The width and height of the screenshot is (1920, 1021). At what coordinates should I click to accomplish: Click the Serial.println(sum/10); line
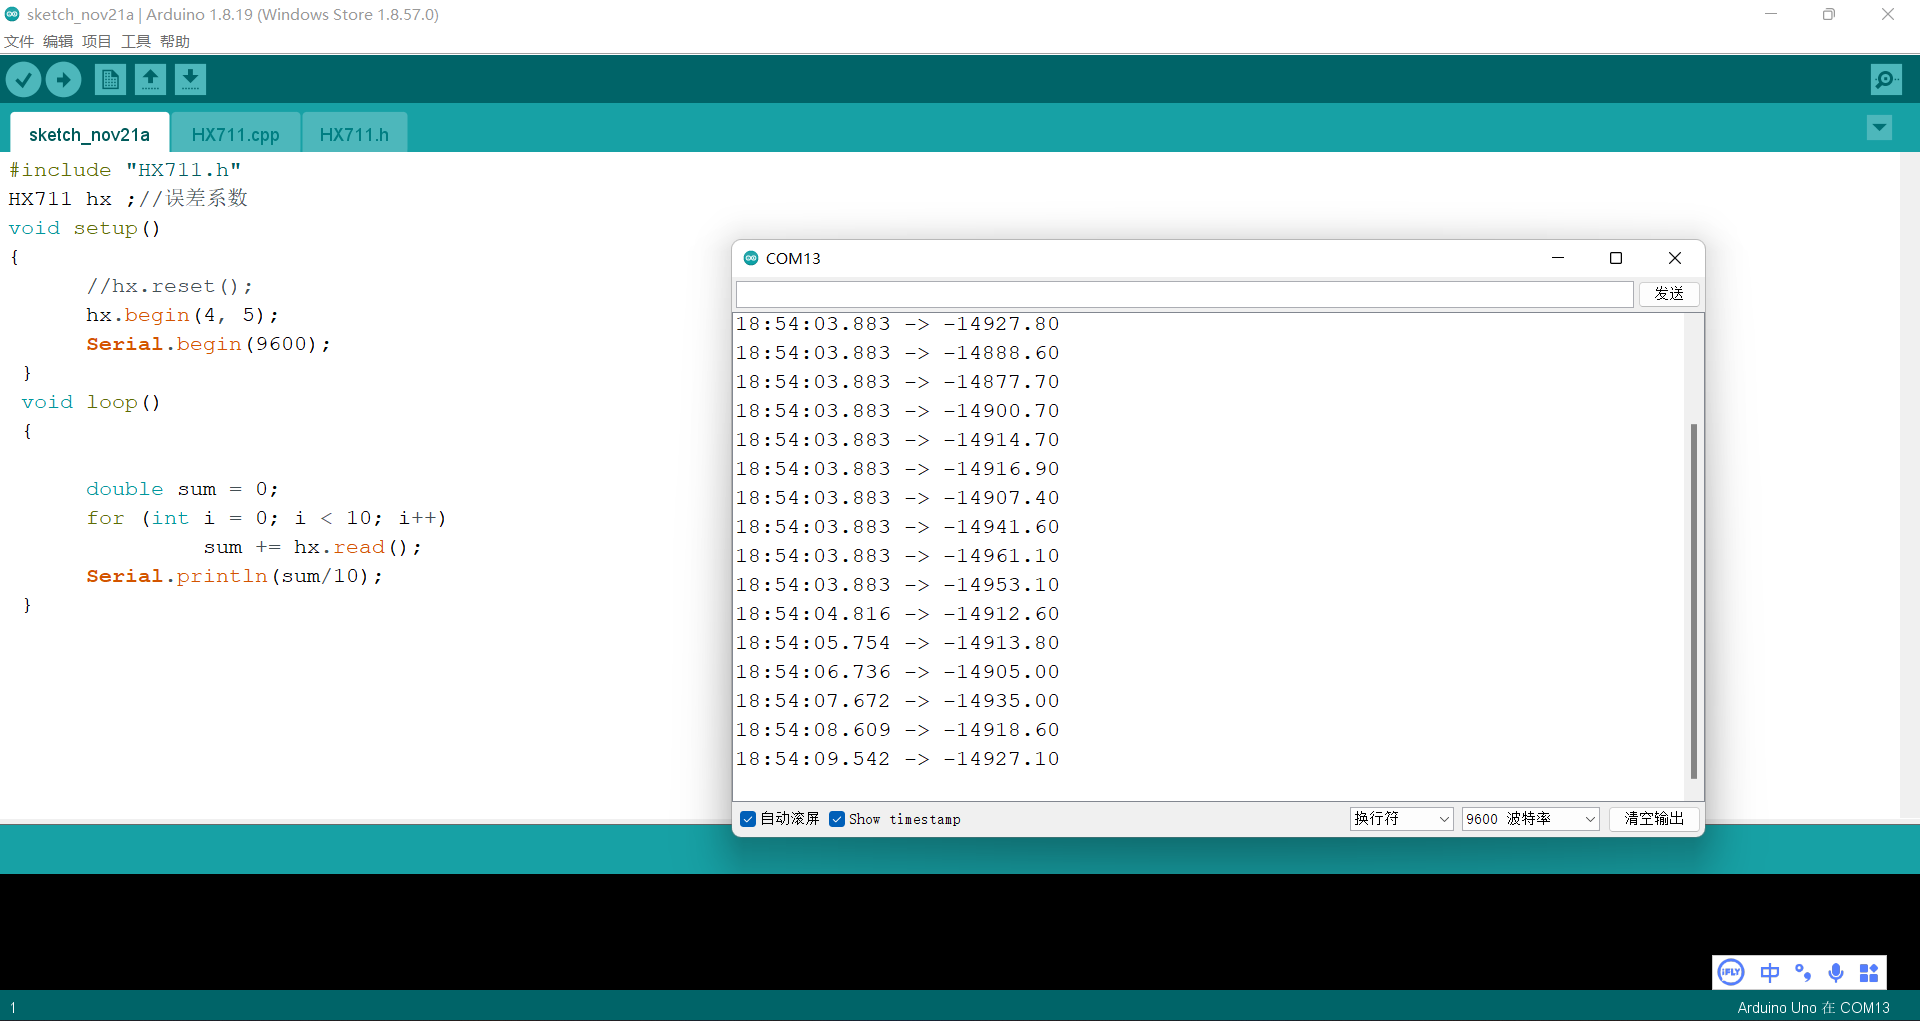click(x=234, y=576)
